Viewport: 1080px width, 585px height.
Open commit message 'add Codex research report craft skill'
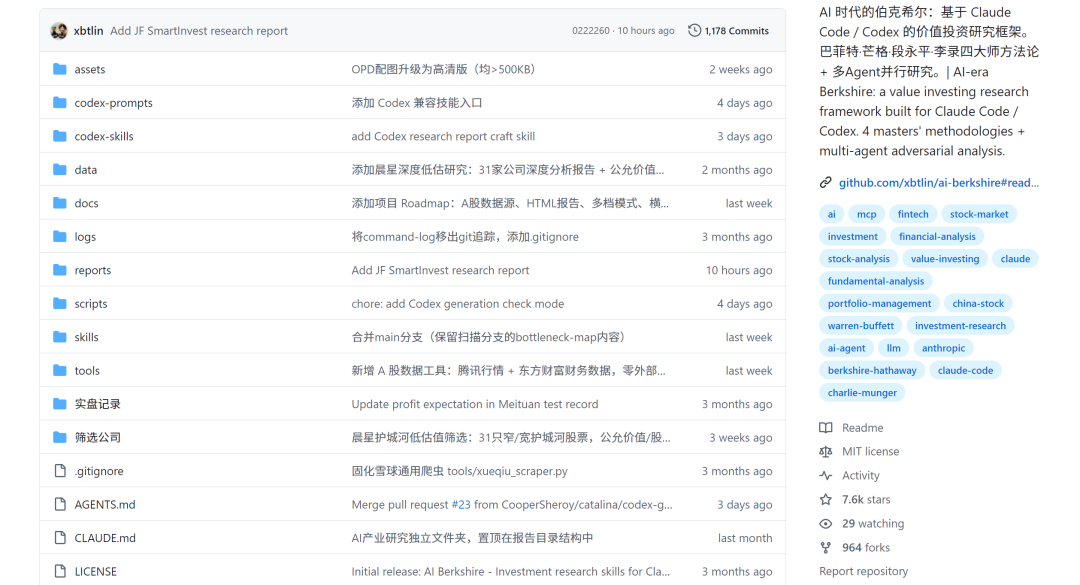pos(443,136)
